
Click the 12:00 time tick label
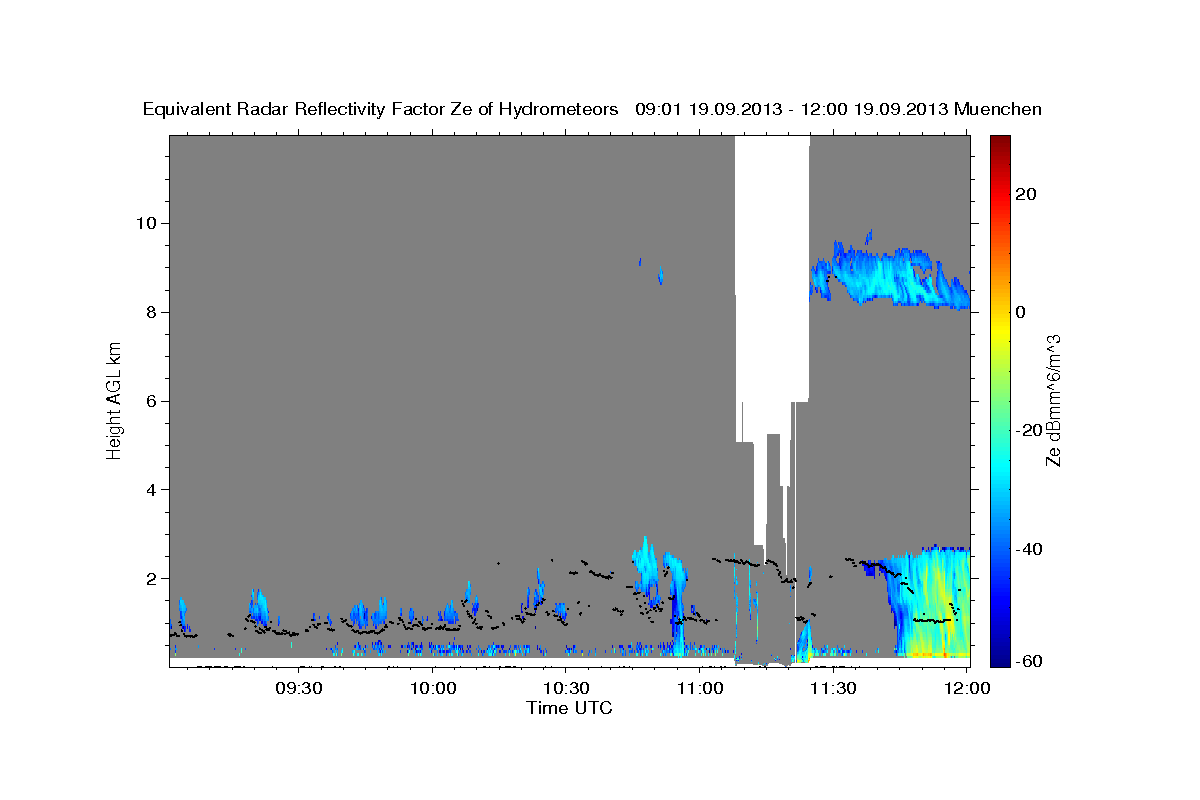point(967,688)
